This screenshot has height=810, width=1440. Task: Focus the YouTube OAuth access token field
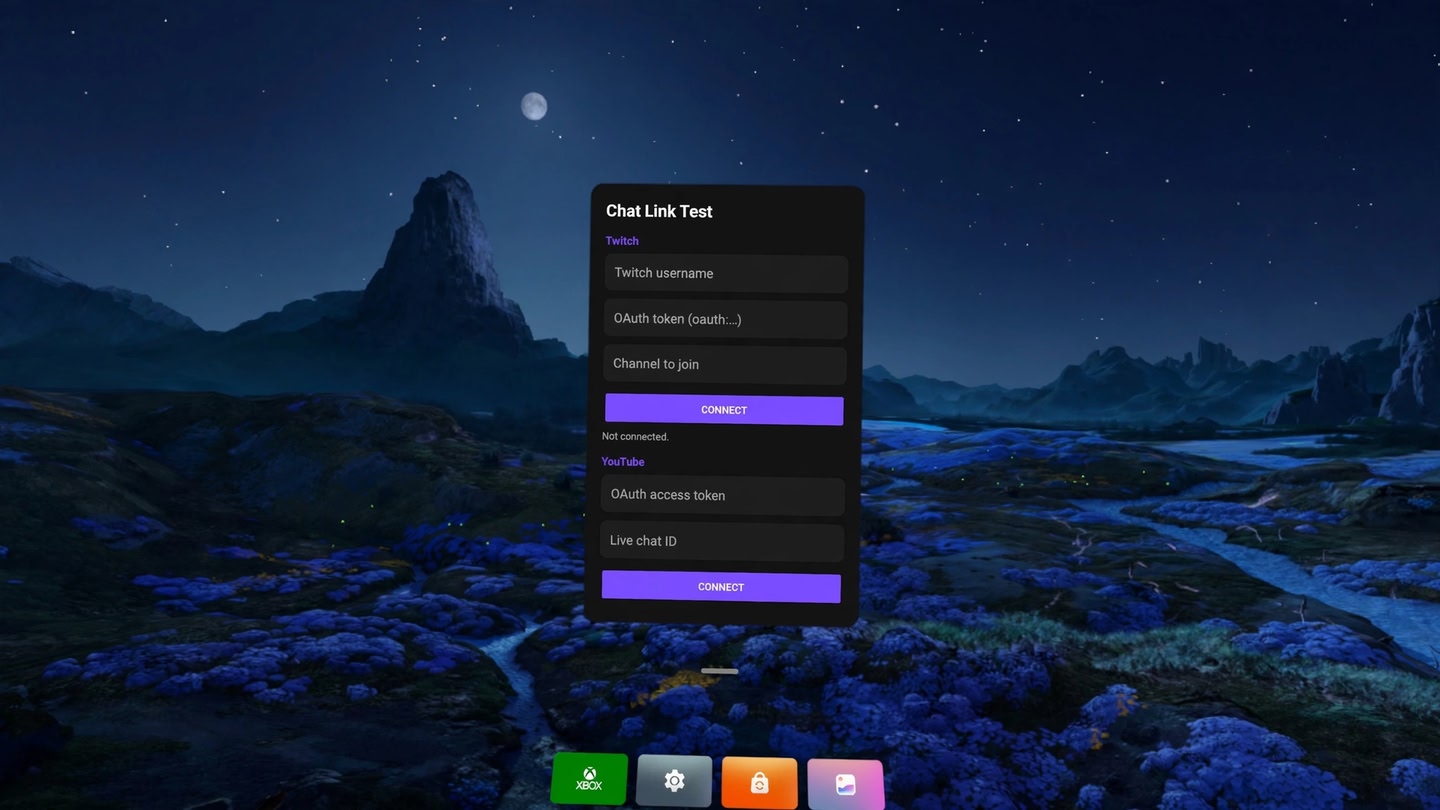(723, 495)
